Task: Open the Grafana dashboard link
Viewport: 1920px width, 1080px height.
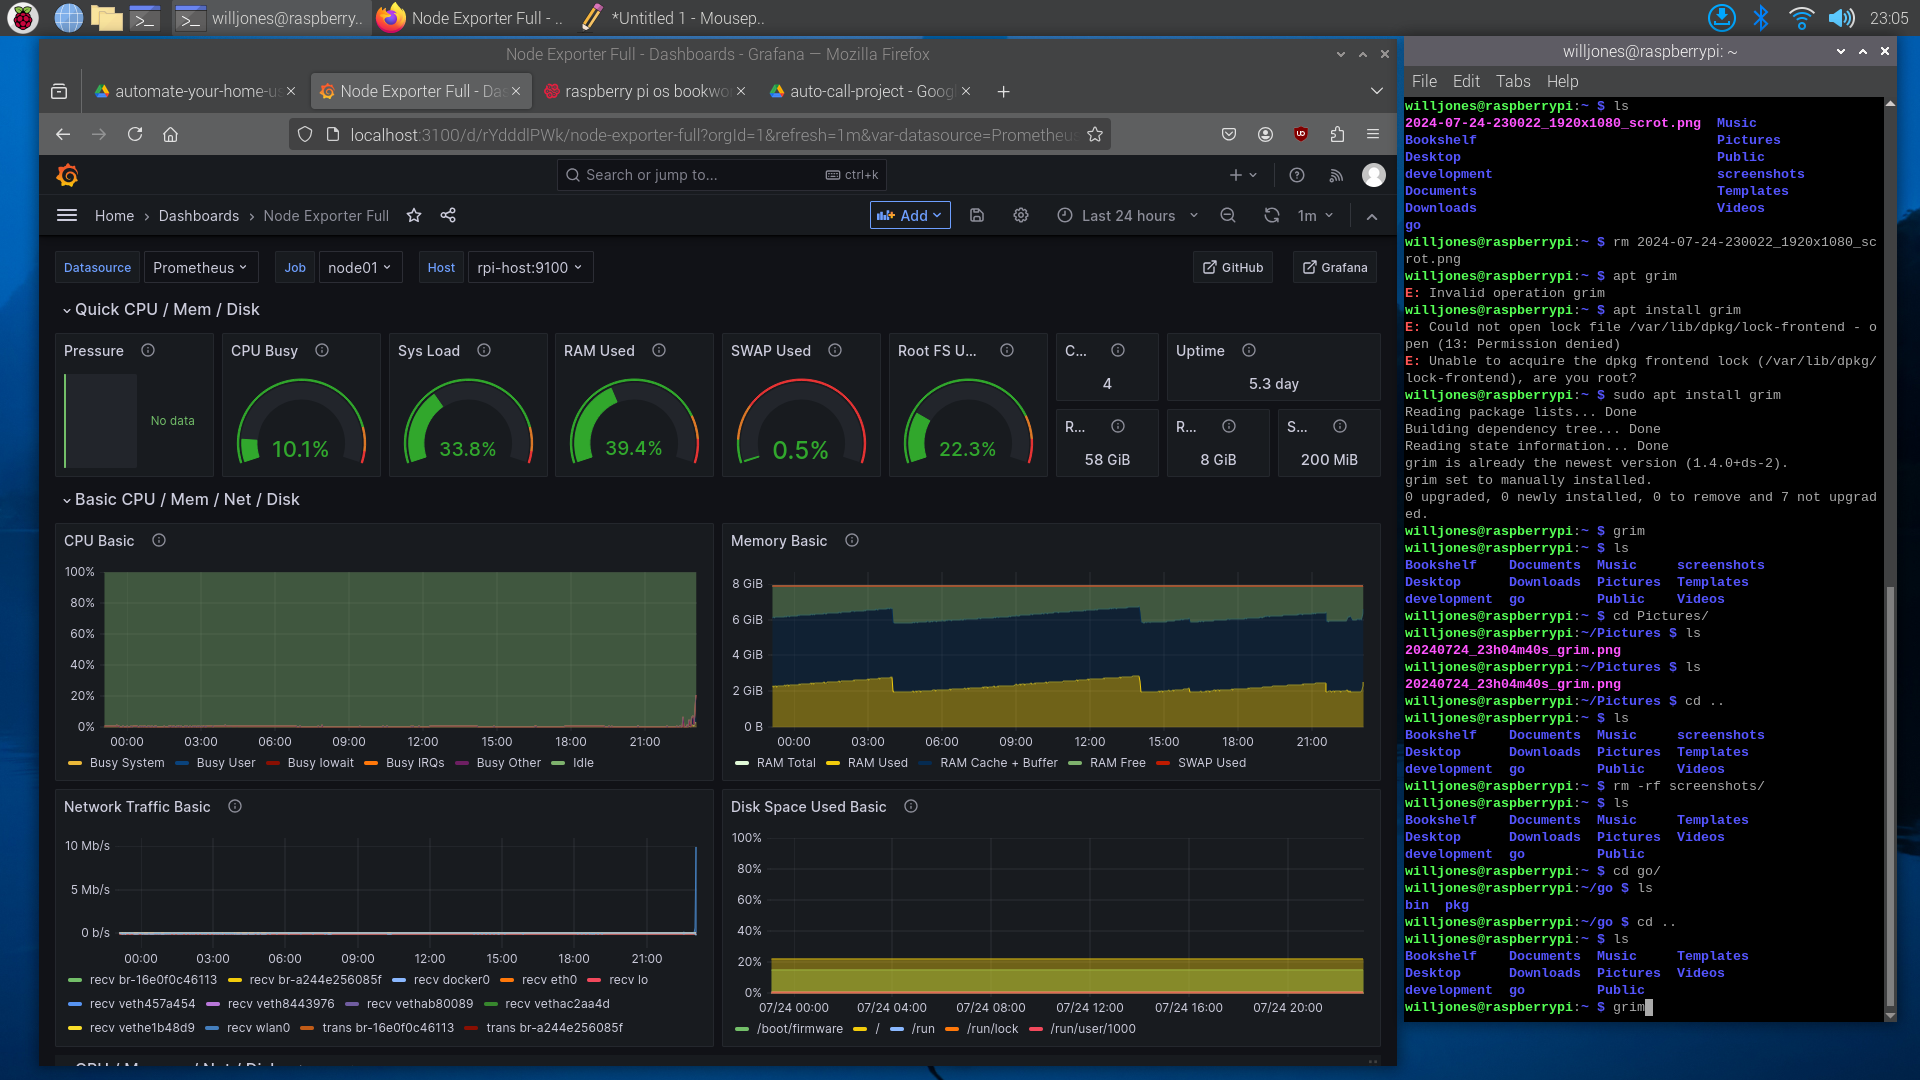Action: pos(1334,267)
